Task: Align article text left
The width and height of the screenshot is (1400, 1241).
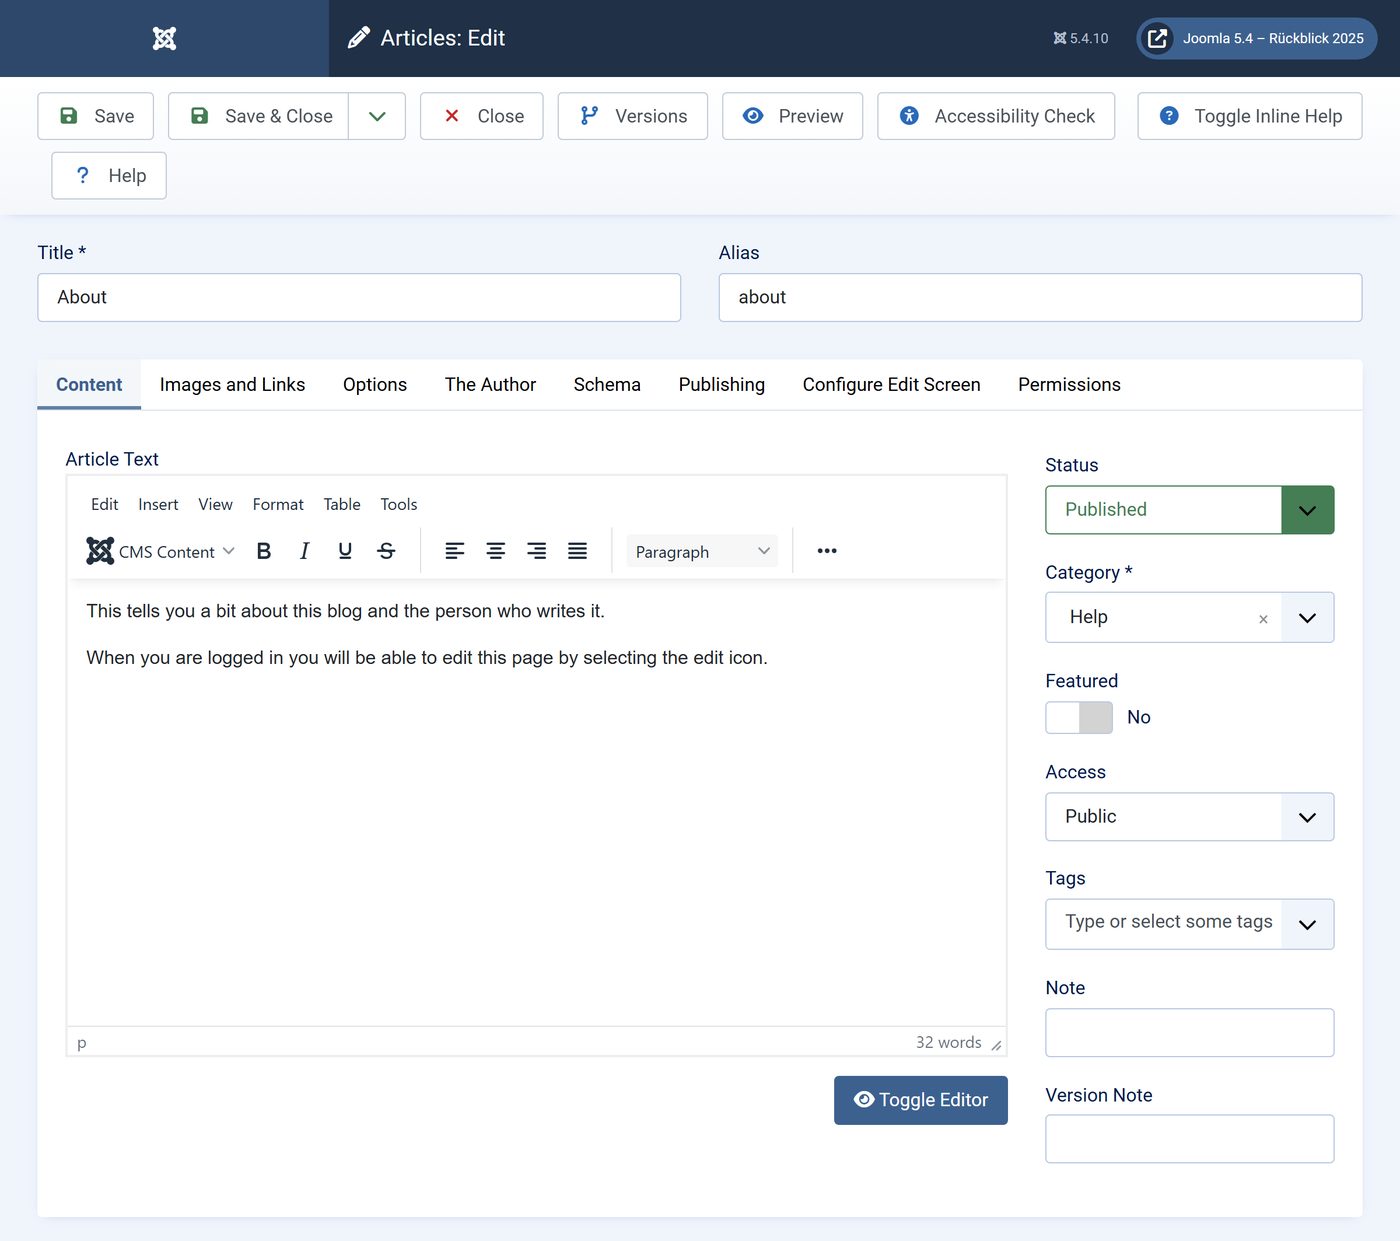Action: point(455,551)
